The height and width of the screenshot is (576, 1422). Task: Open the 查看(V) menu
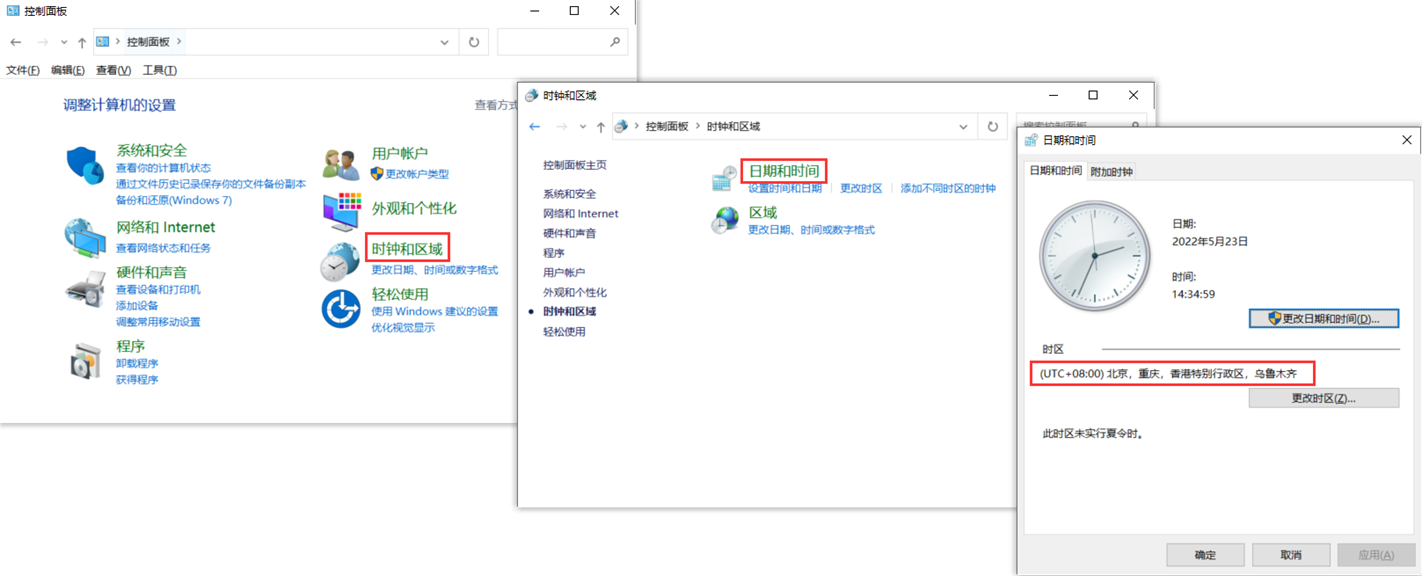pos(113,70)
